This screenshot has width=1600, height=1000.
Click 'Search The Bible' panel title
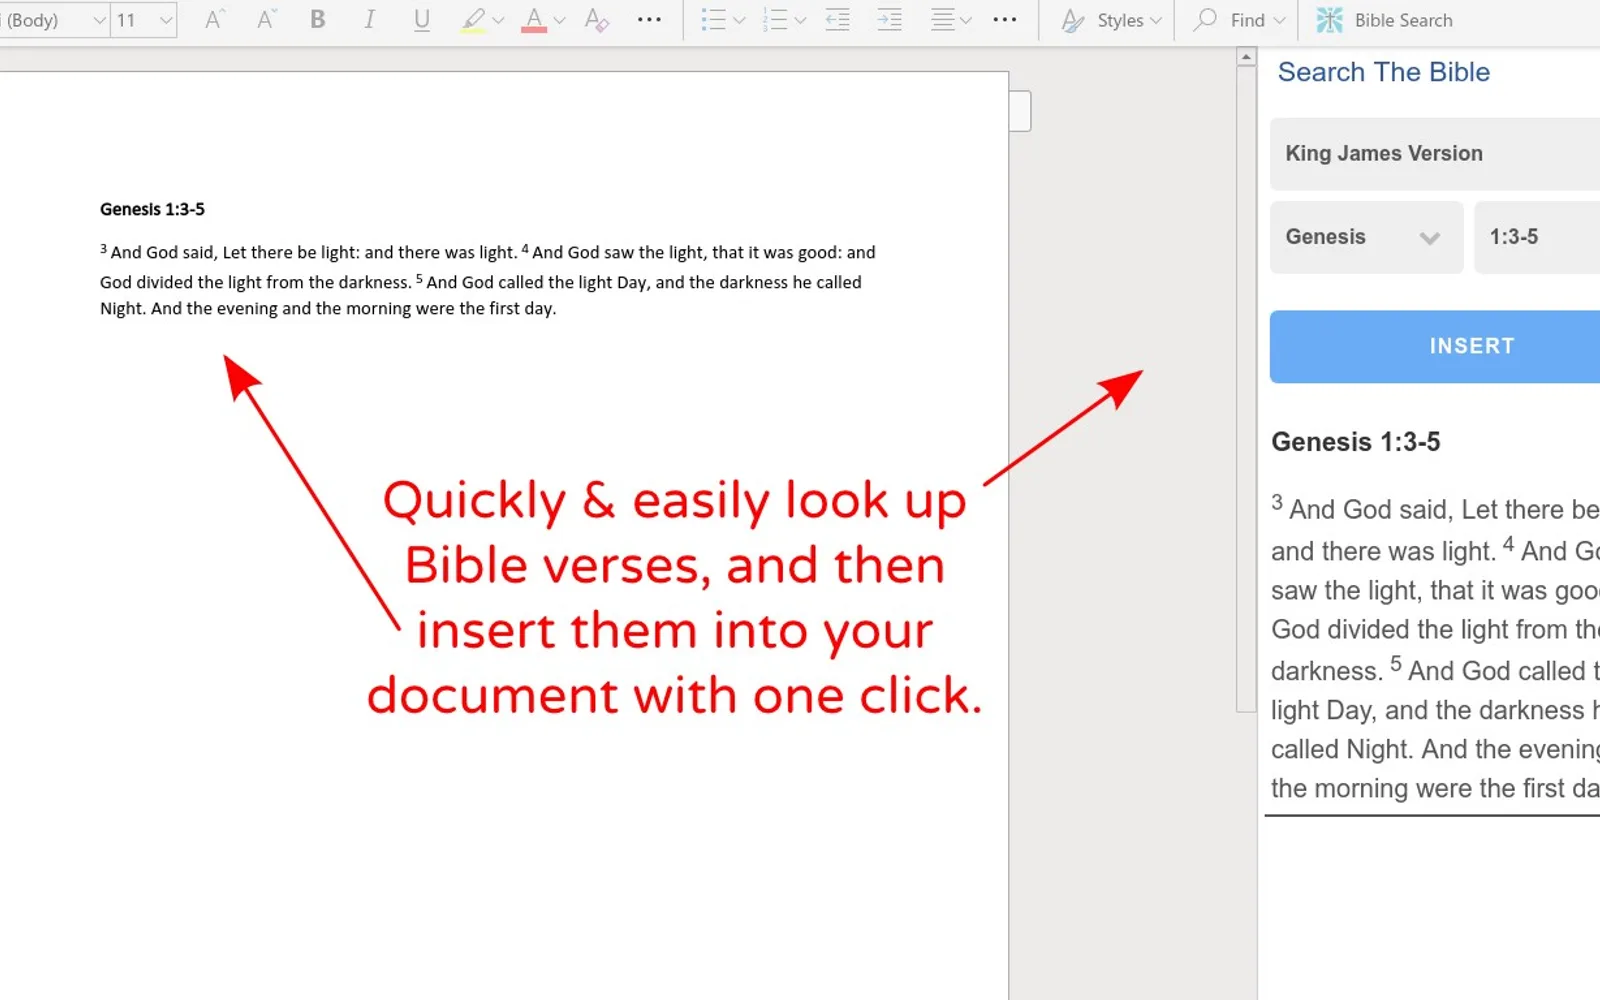pyautogui.click(x=1383, y=72)
